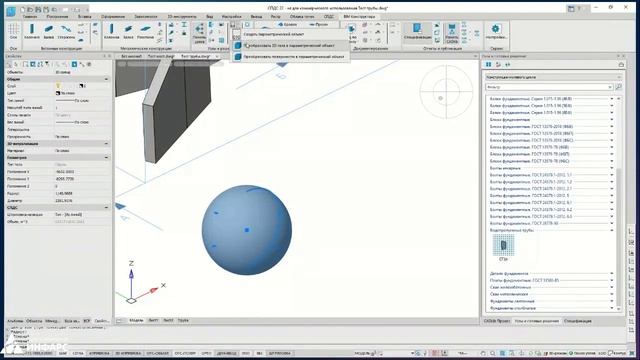
Task: Collapse the 3D визуализация section
Action: 107,144
